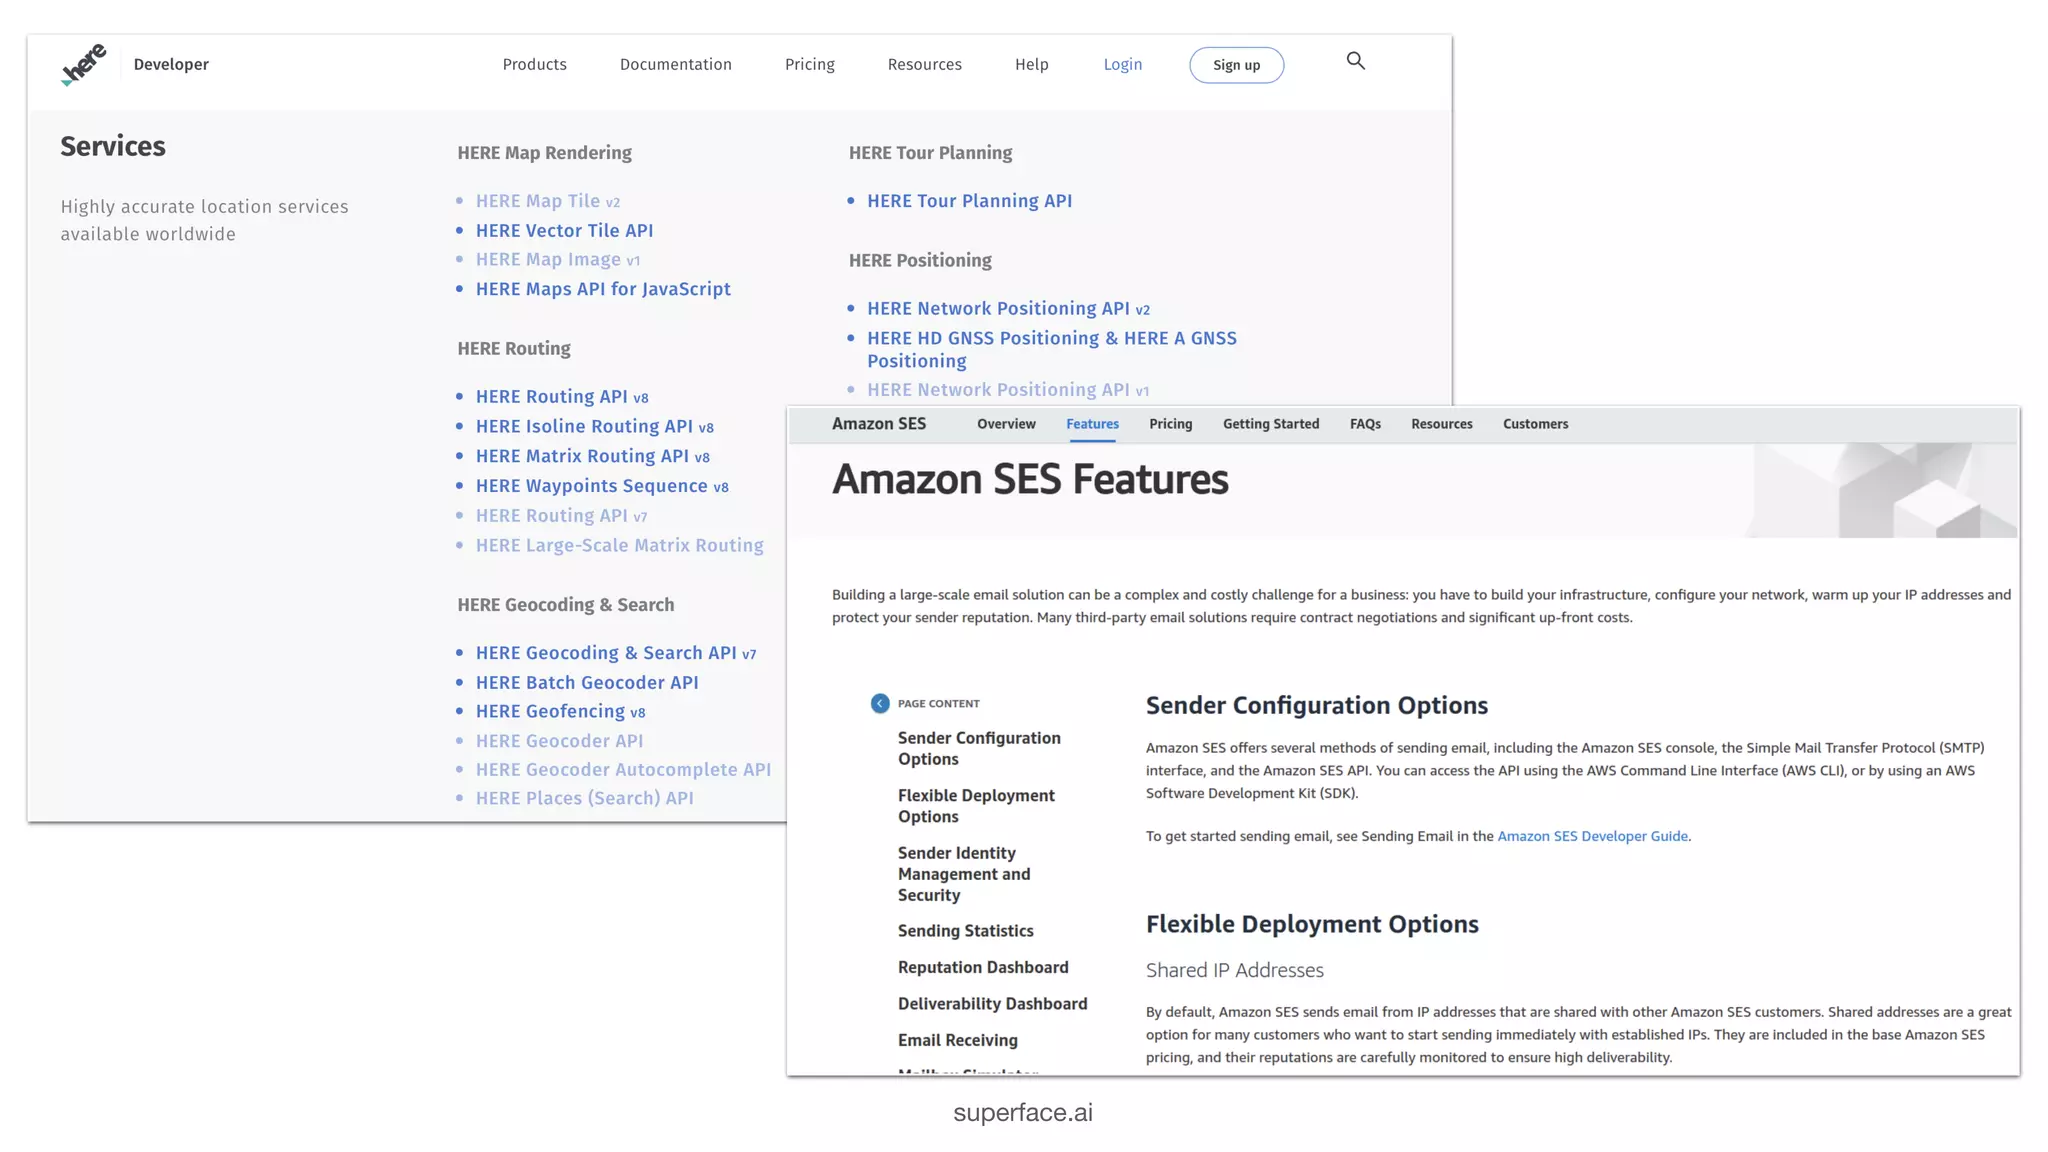Open the Documentation menu

click(x=675, y=64)
